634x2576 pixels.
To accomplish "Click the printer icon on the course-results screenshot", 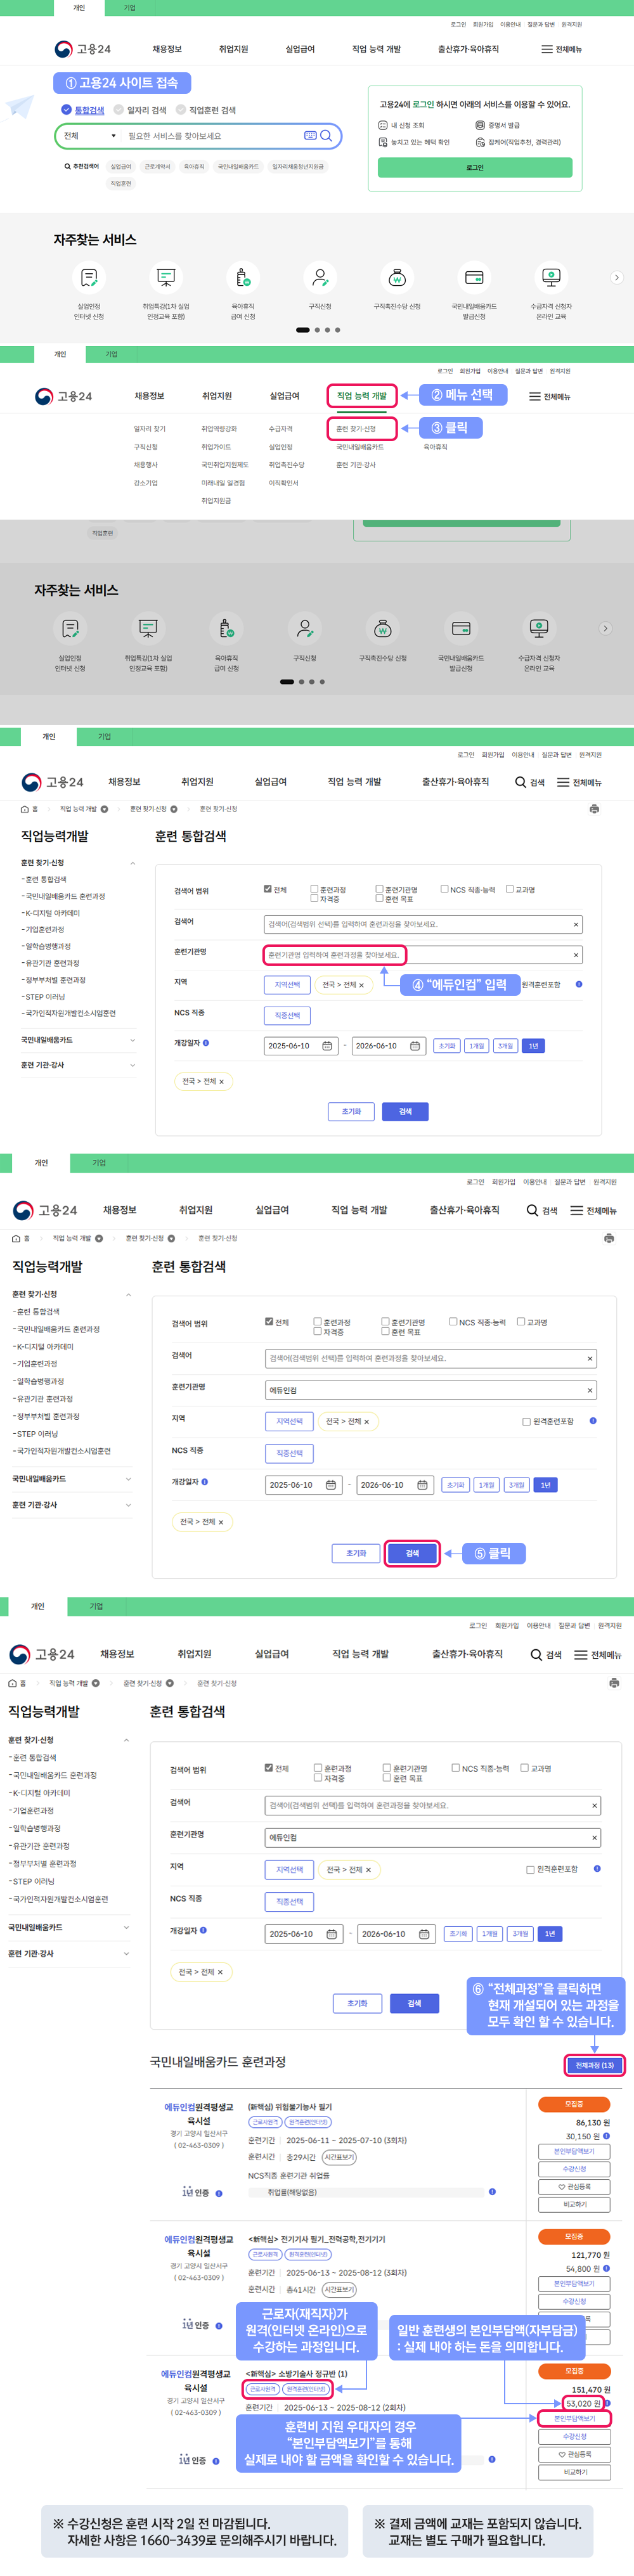I will [x=613, y=1683].
